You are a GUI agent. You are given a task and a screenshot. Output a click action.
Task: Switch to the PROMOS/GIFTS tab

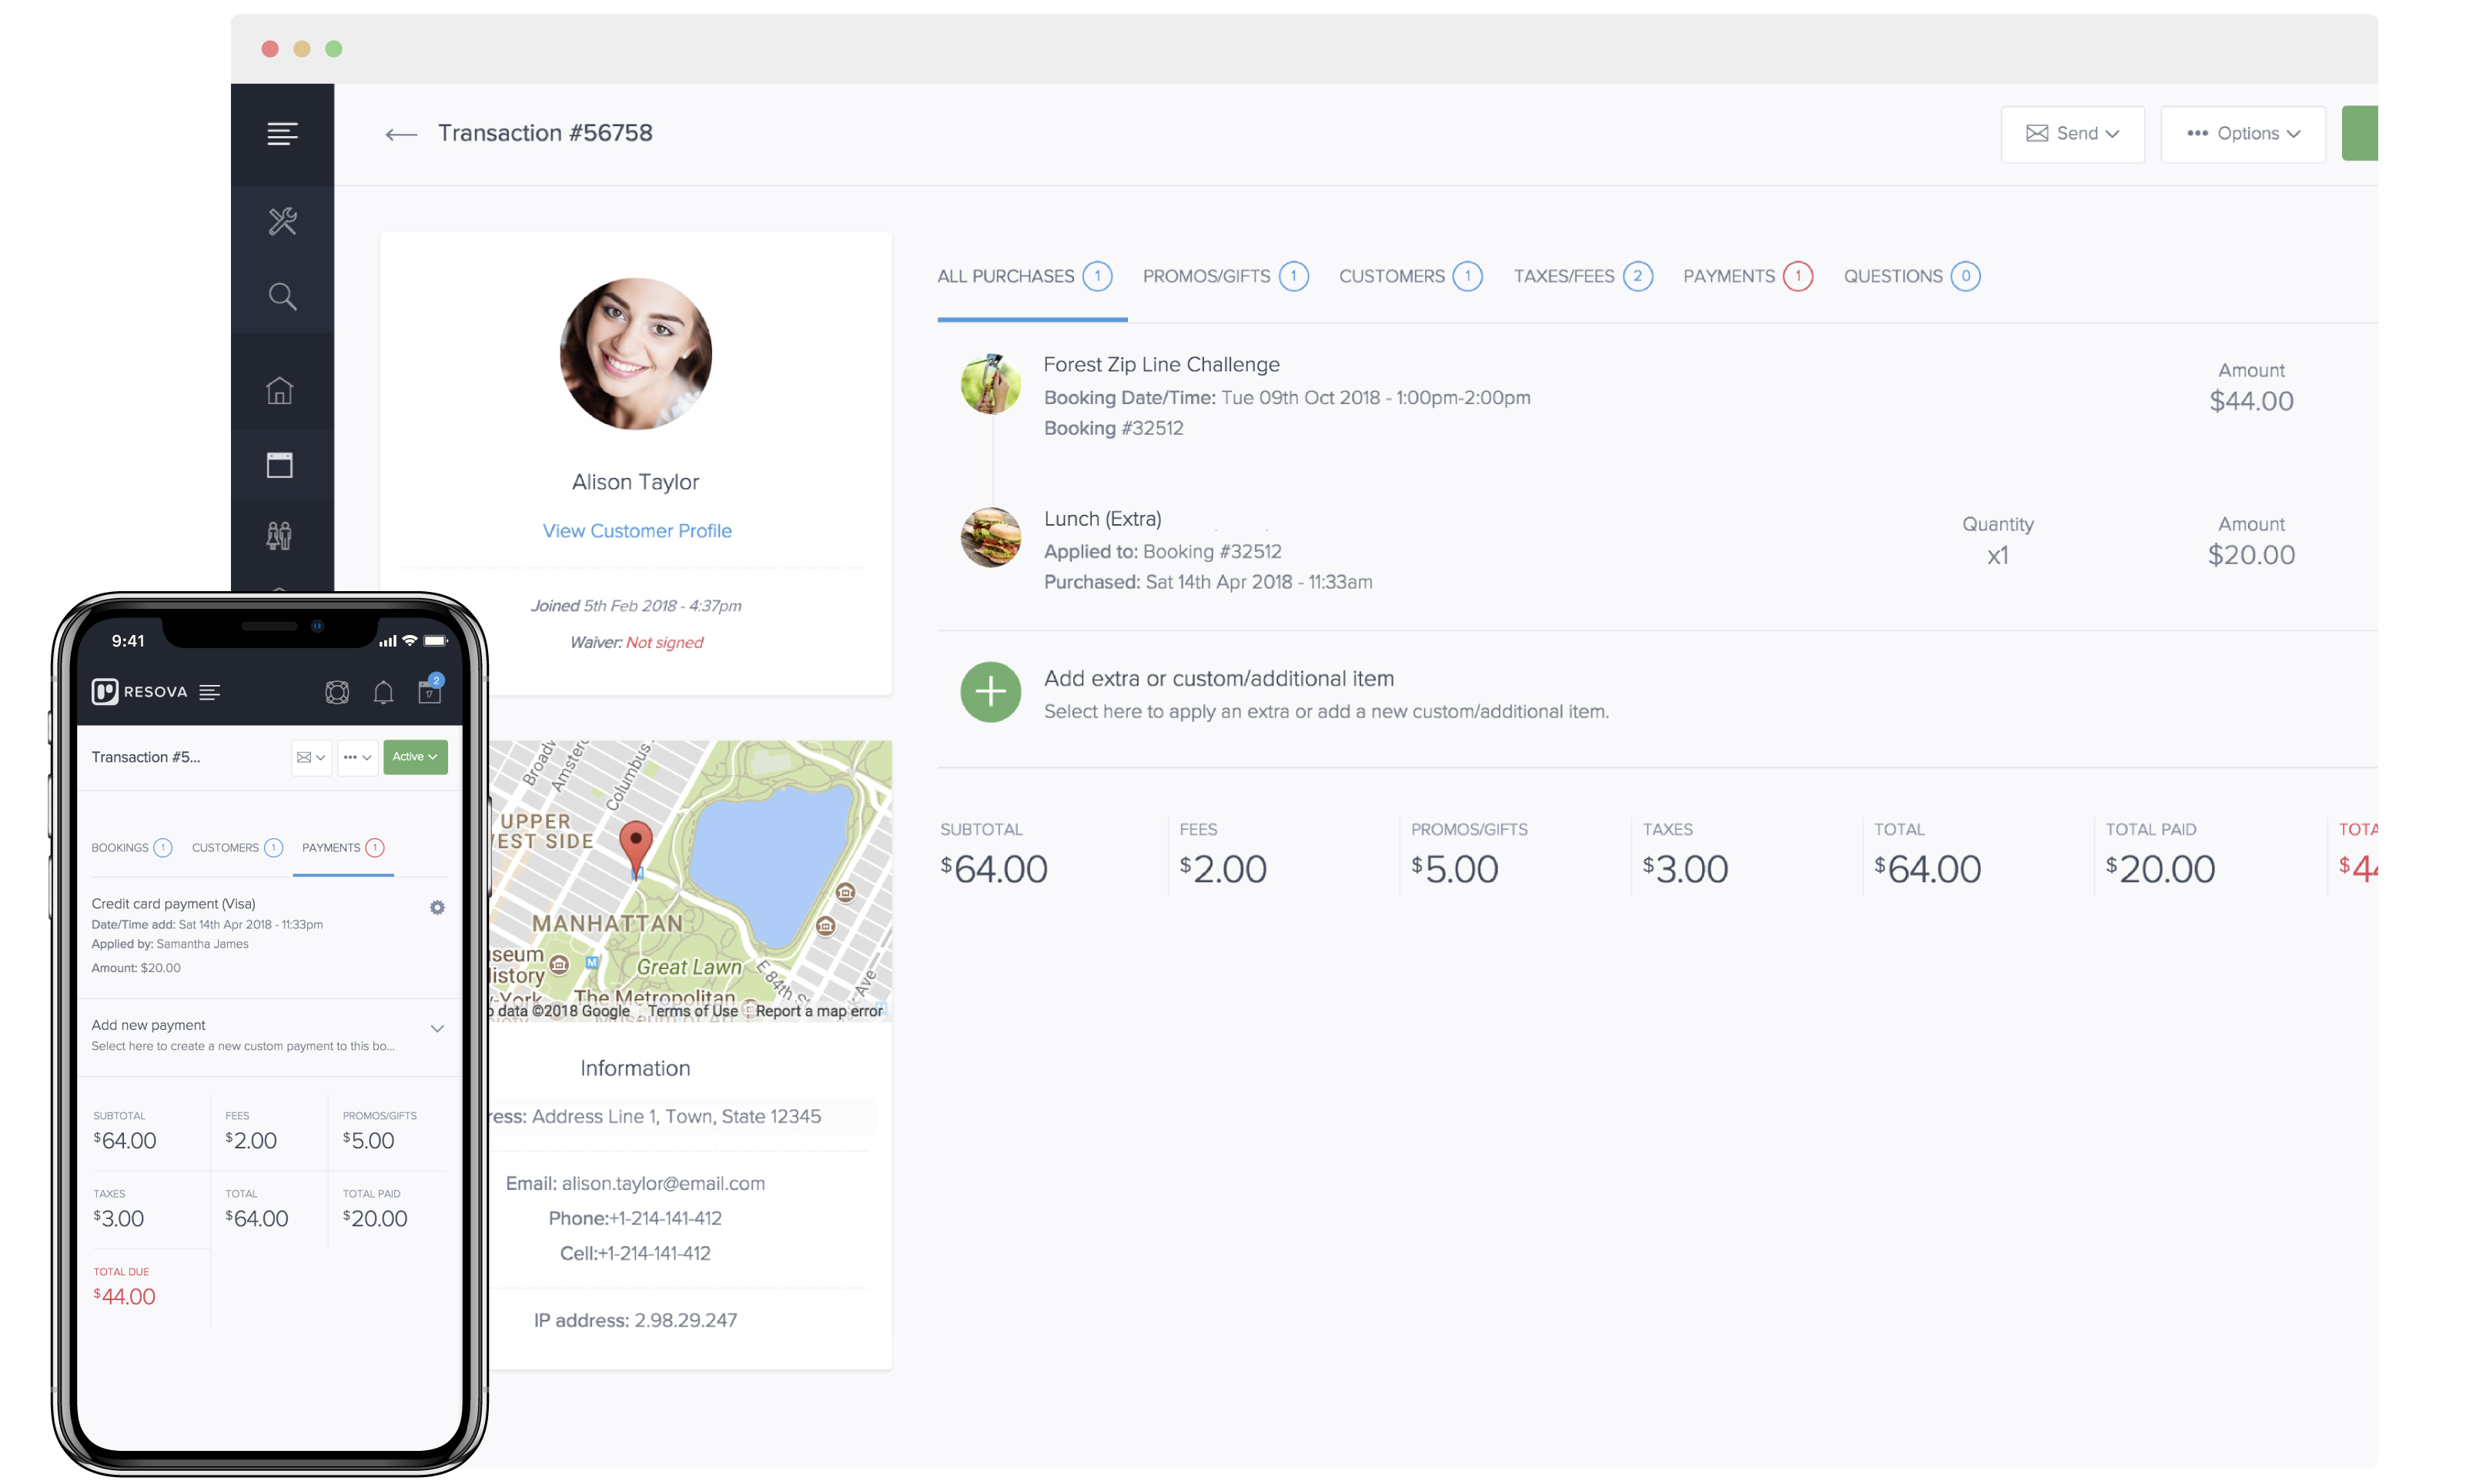(x=1206, y=276)
